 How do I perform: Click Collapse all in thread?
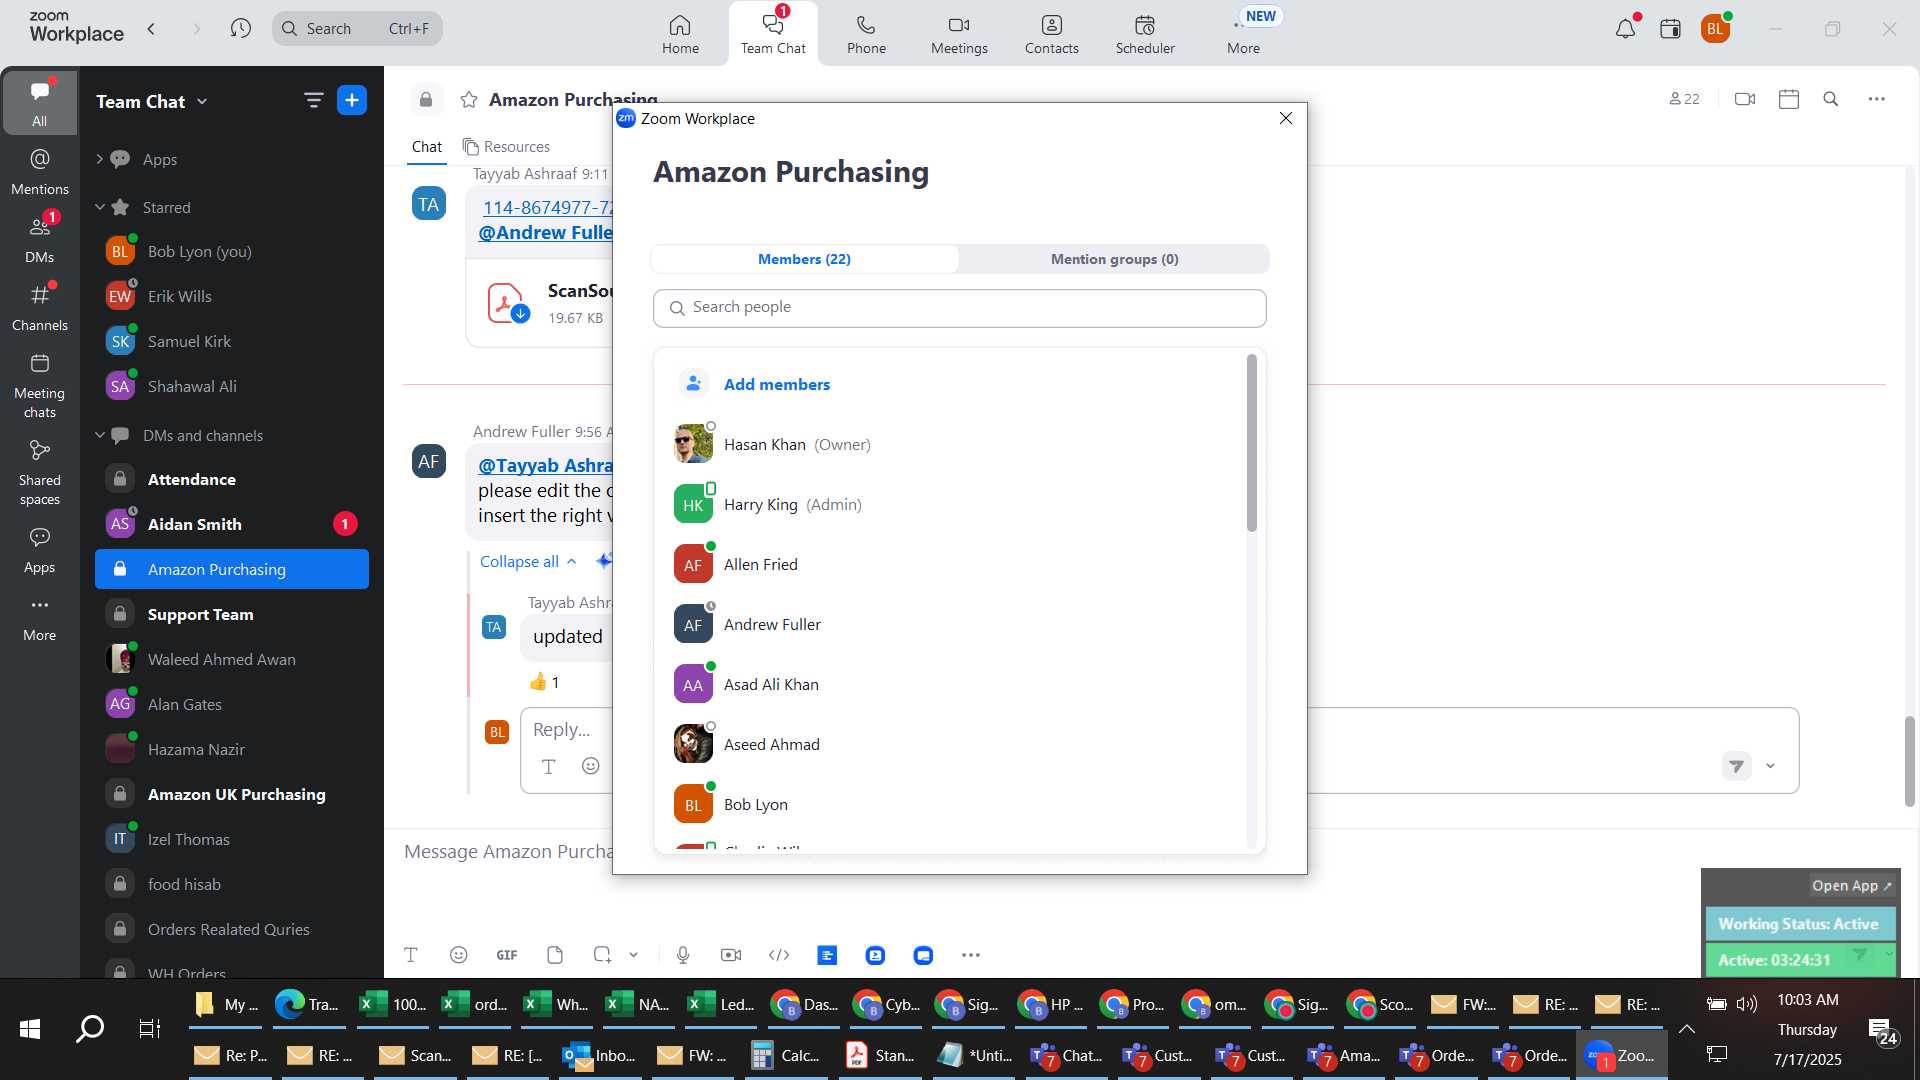point(528,561)
